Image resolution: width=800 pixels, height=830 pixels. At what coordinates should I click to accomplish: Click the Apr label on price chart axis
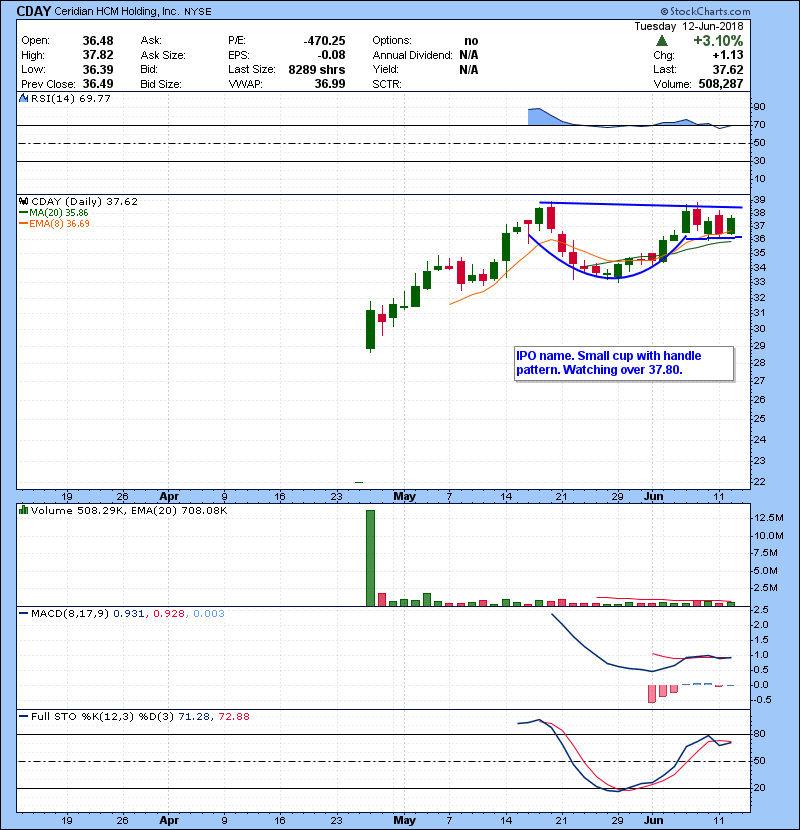pyautogui.click(x=169, y=497)
